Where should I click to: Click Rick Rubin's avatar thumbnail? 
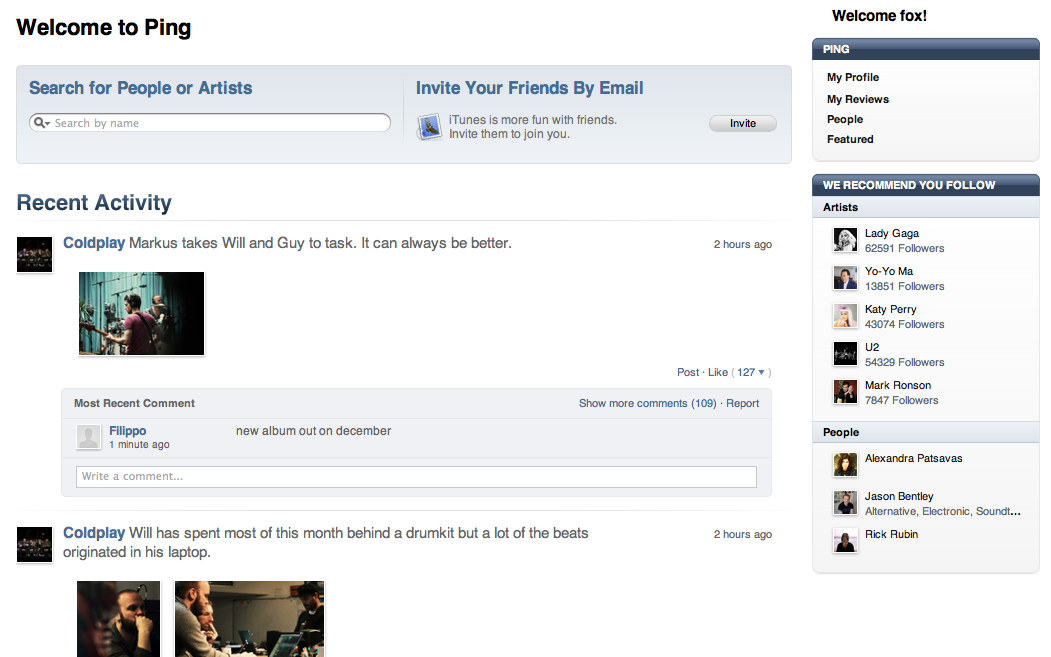pos(845,540)
